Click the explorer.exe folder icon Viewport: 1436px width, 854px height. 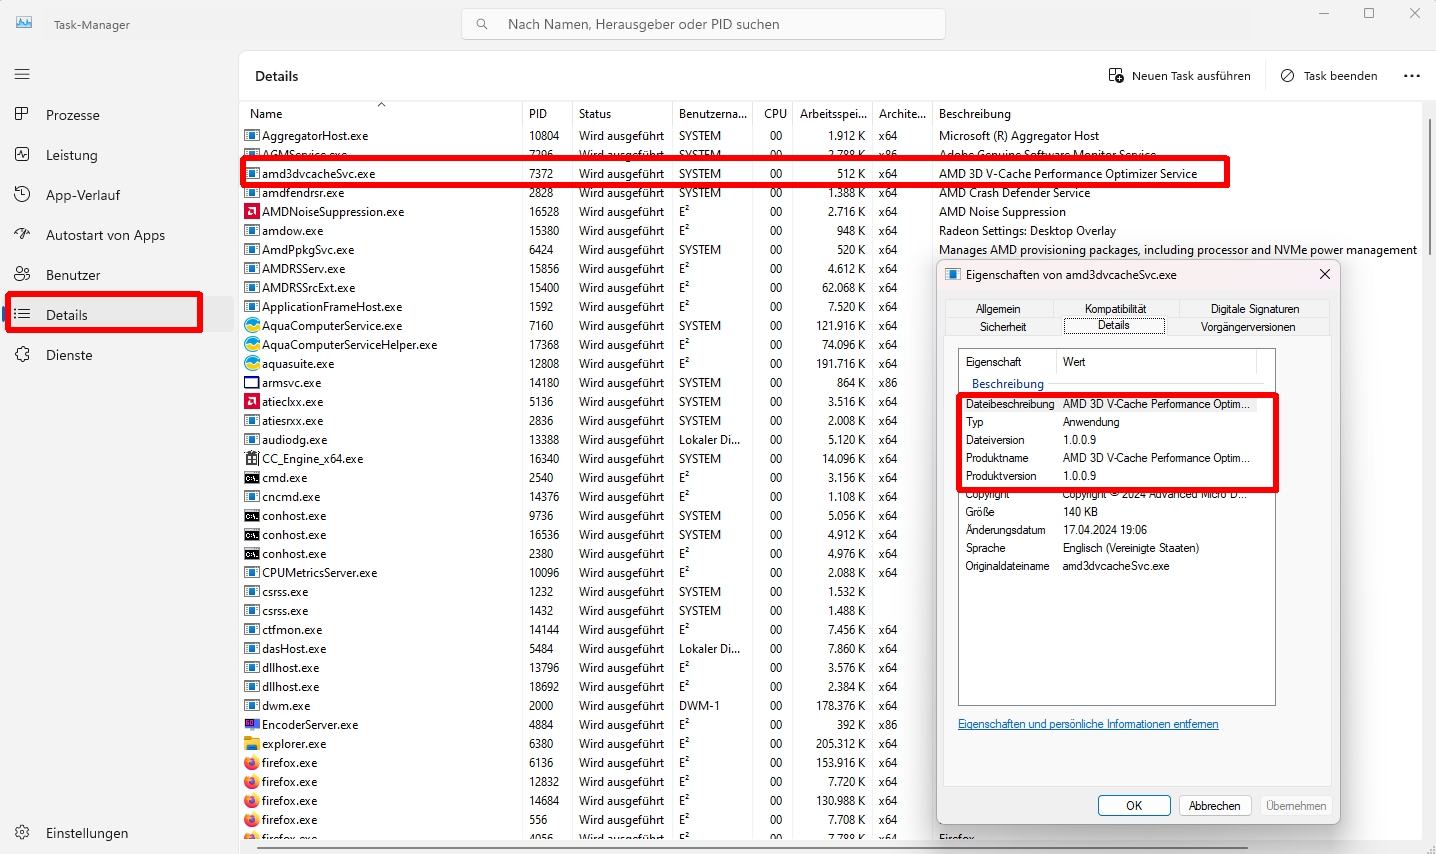[252, 743]
